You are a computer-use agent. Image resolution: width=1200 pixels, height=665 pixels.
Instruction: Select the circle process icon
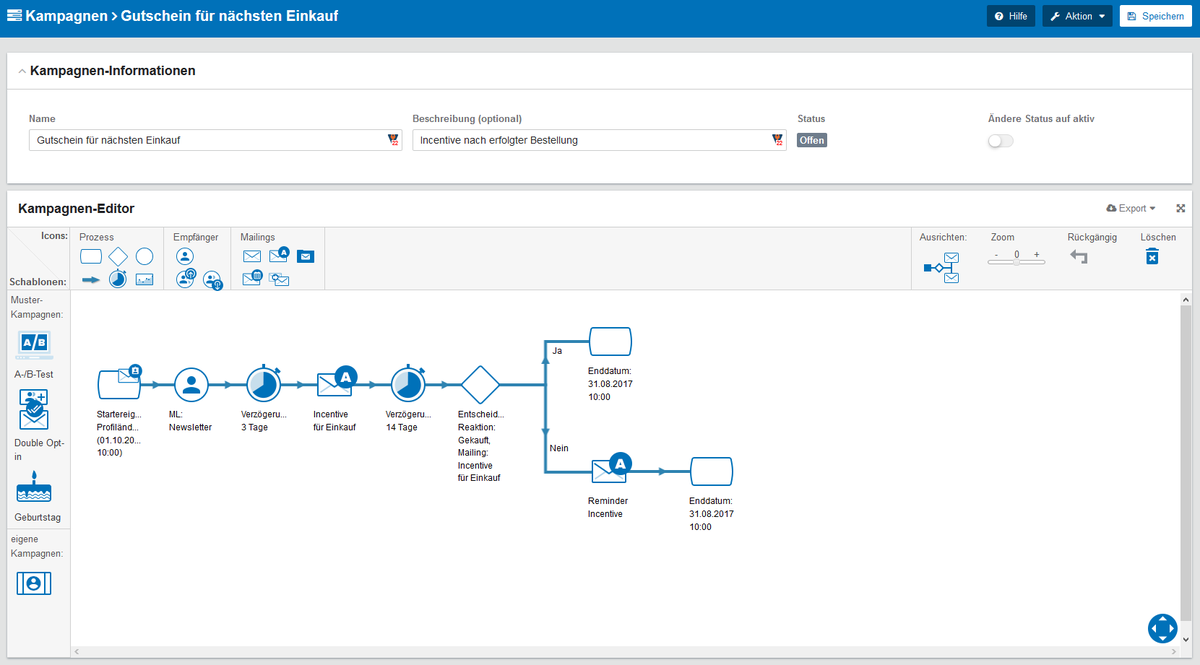(145, 256)
